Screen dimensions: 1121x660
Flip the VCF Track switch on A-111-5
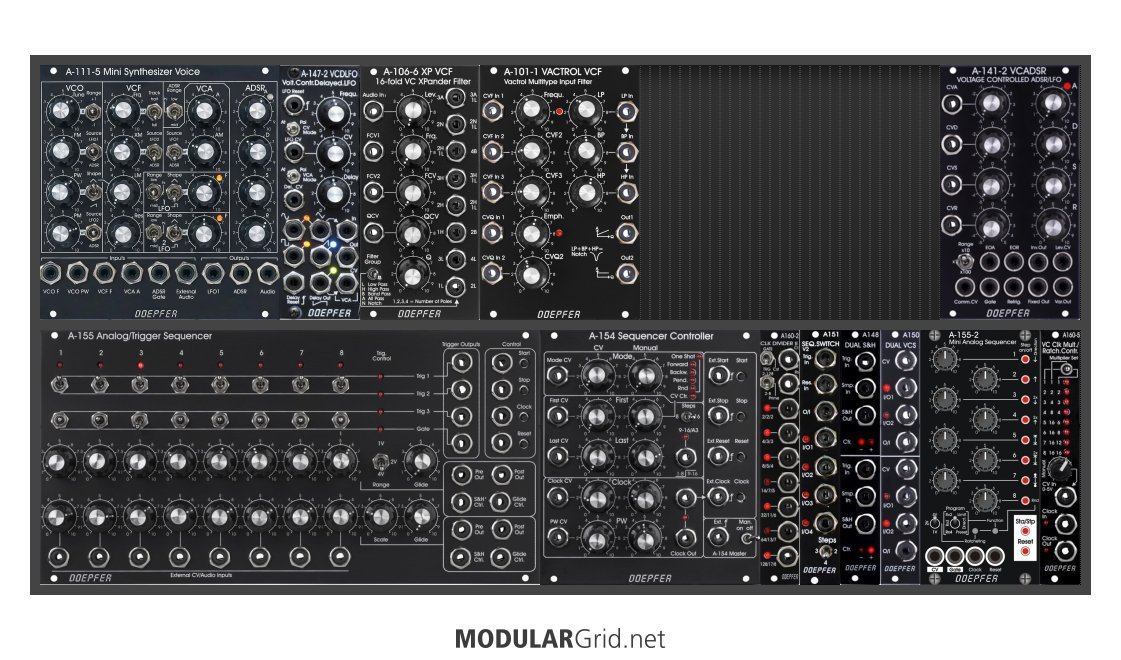[x=154, y=112]
